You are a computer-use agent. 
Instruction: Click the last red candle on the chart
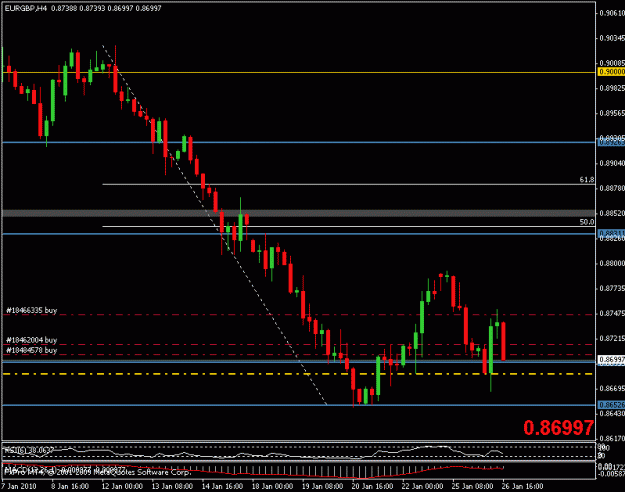pos(503,341)
